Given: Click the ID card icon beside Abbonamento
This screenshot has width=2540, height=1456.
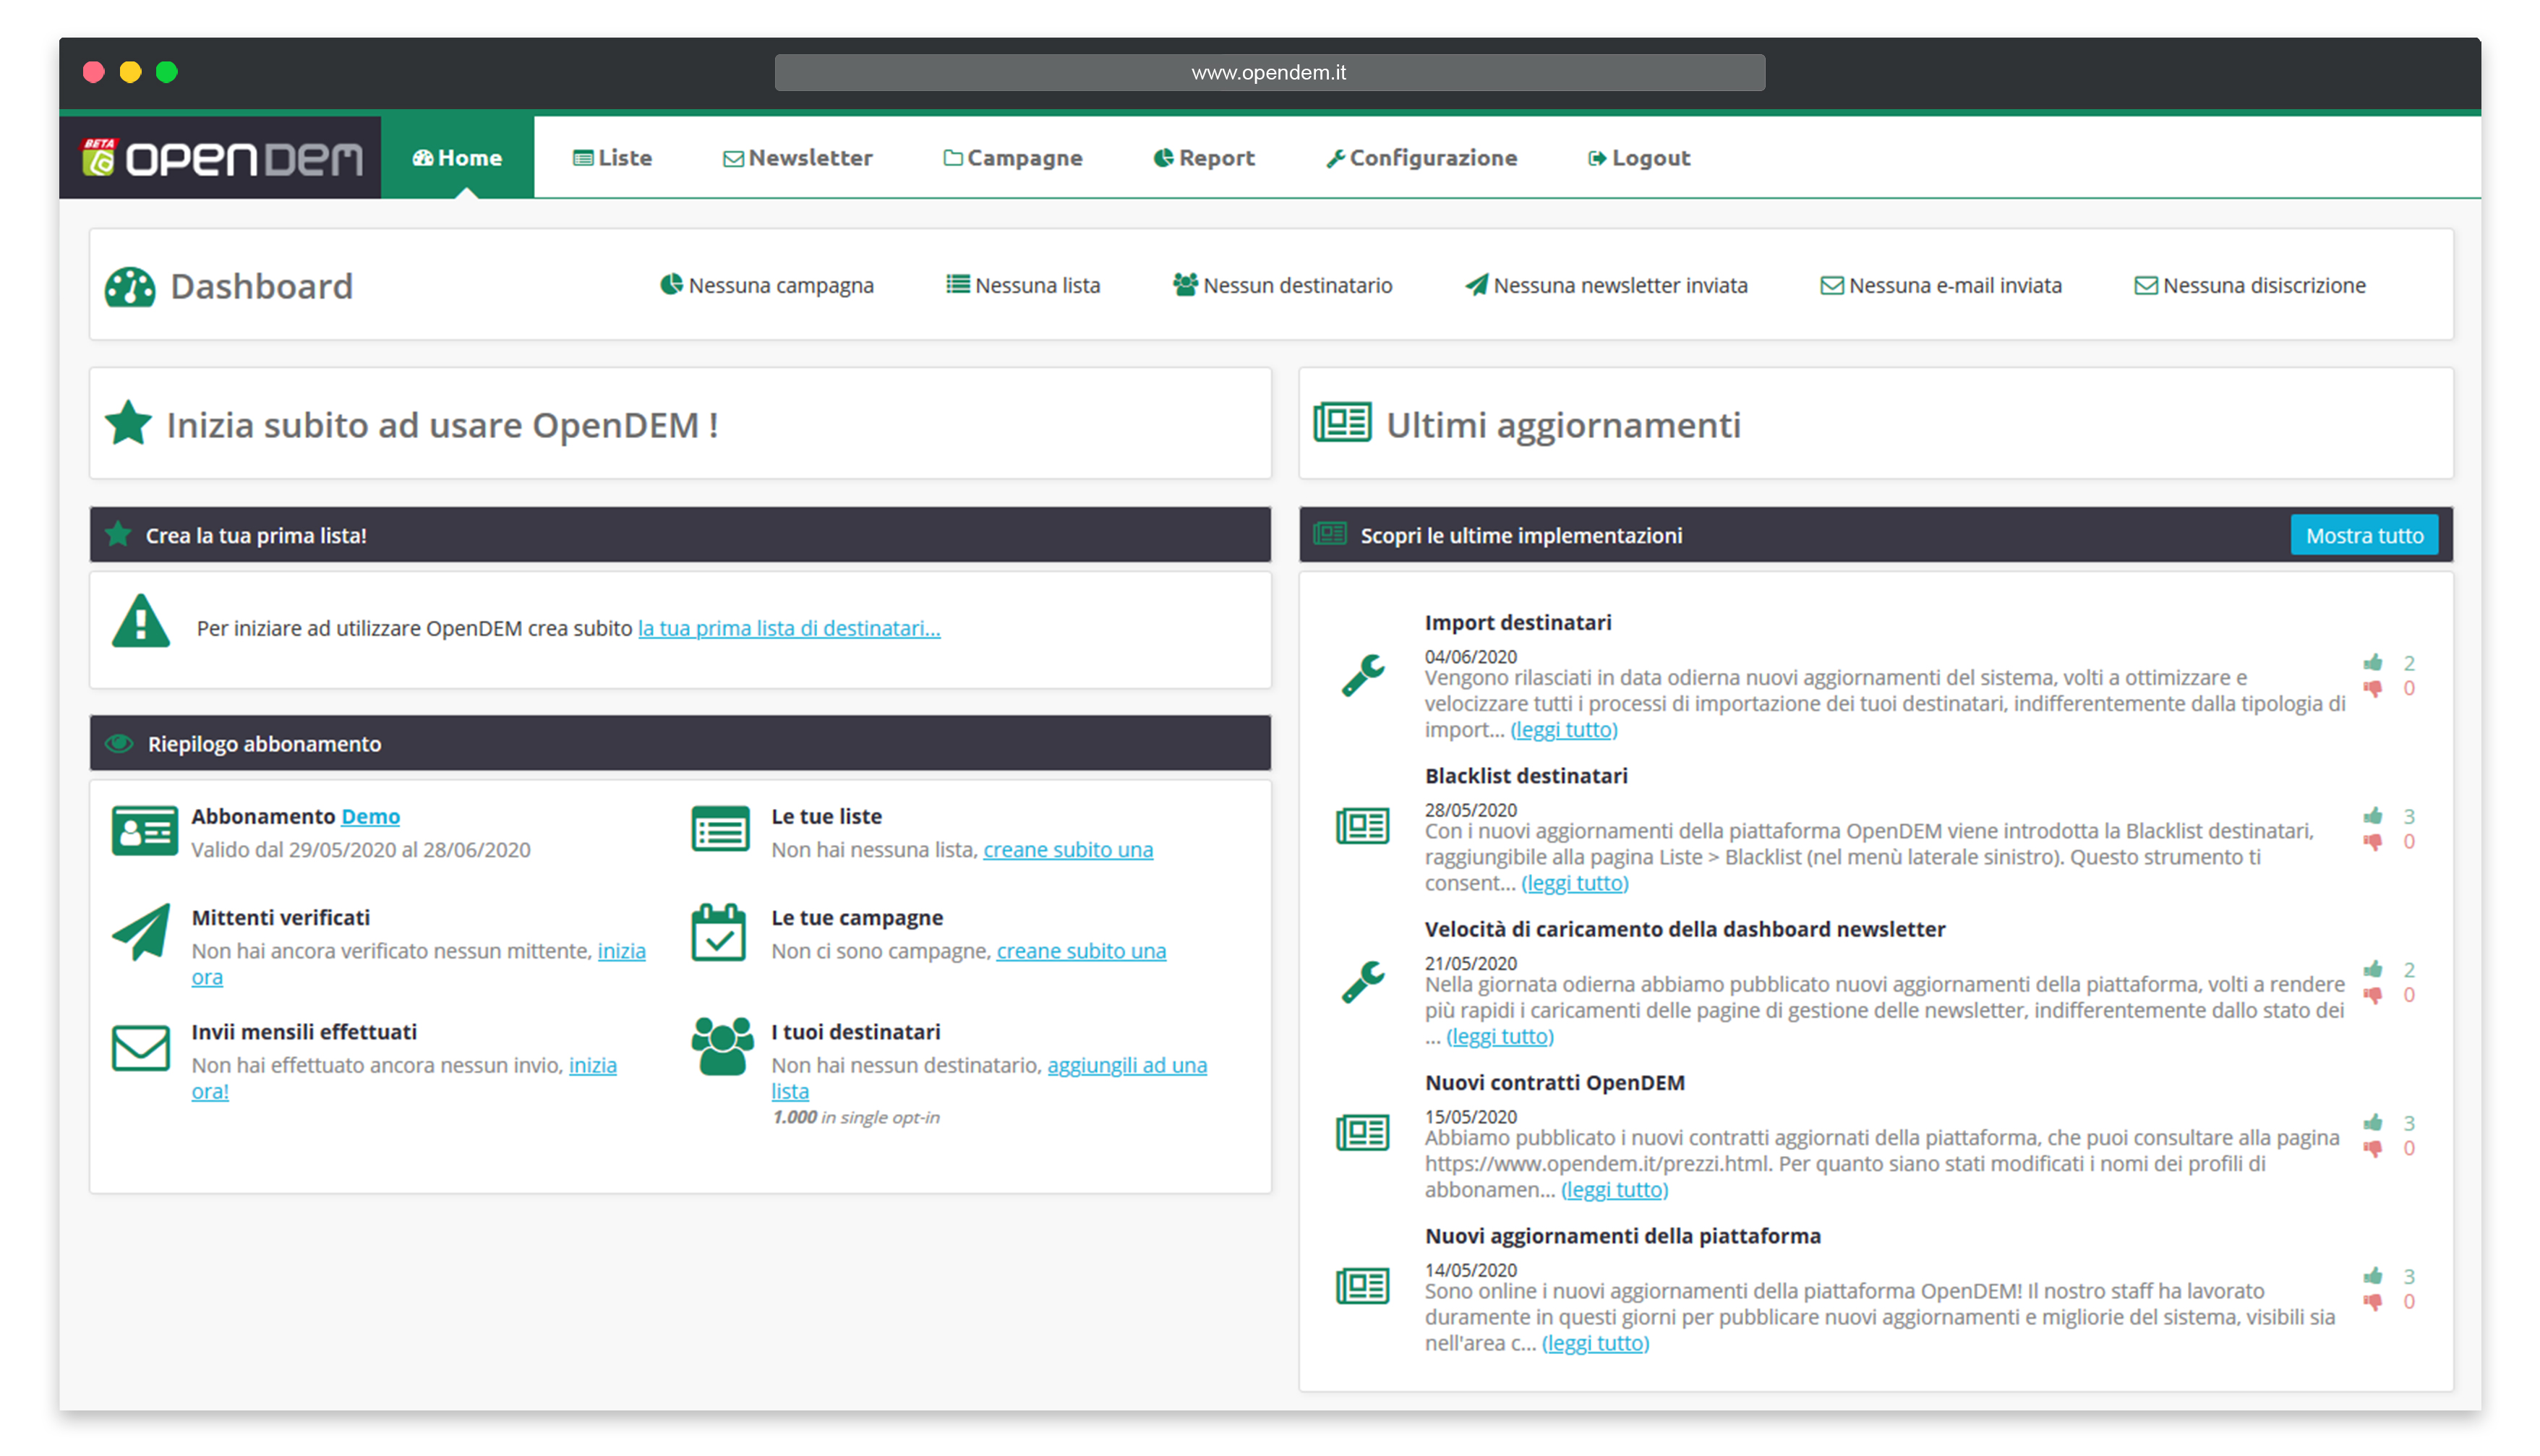Looking at the screenshot, I should pyautogui.click(x=145, y=831).
